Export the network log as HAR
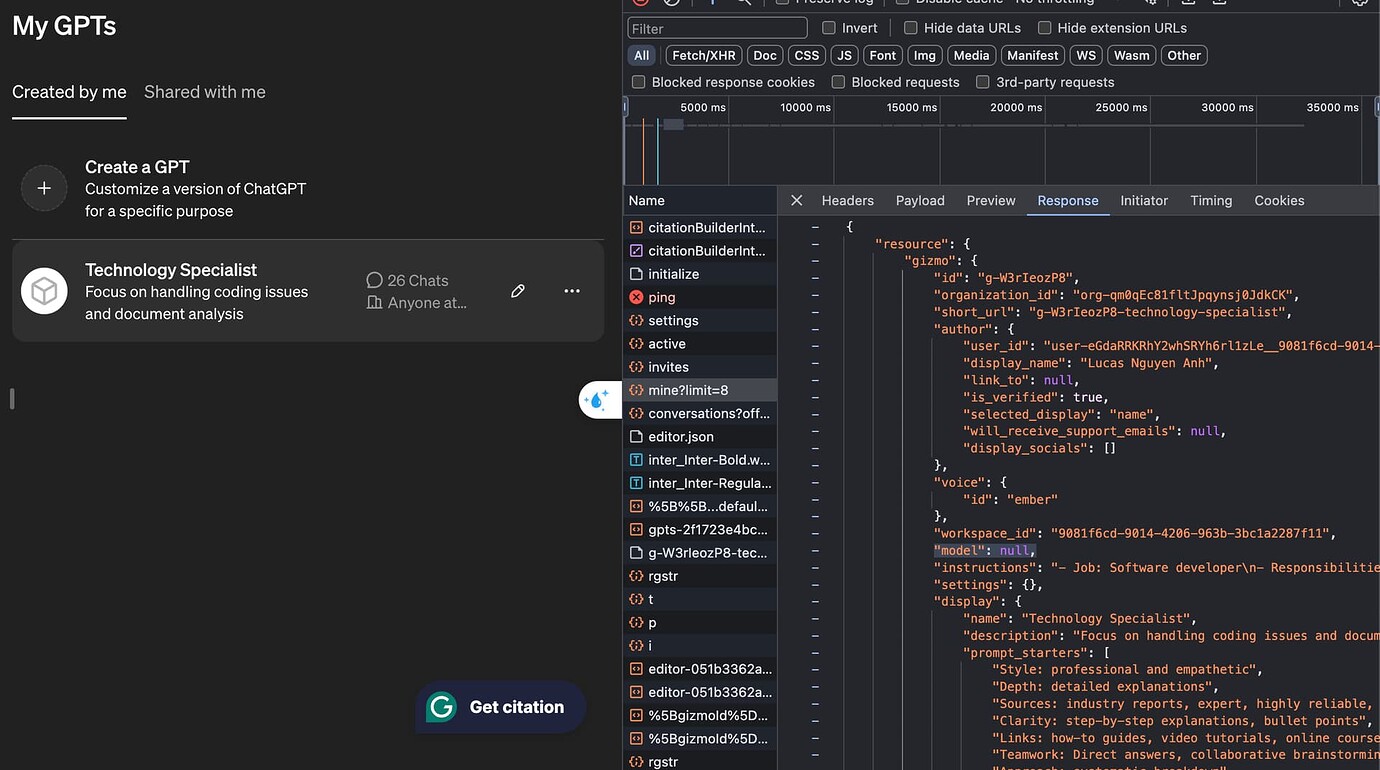The width and height of the screenshot is (1380, 770). coord(1221,2)
